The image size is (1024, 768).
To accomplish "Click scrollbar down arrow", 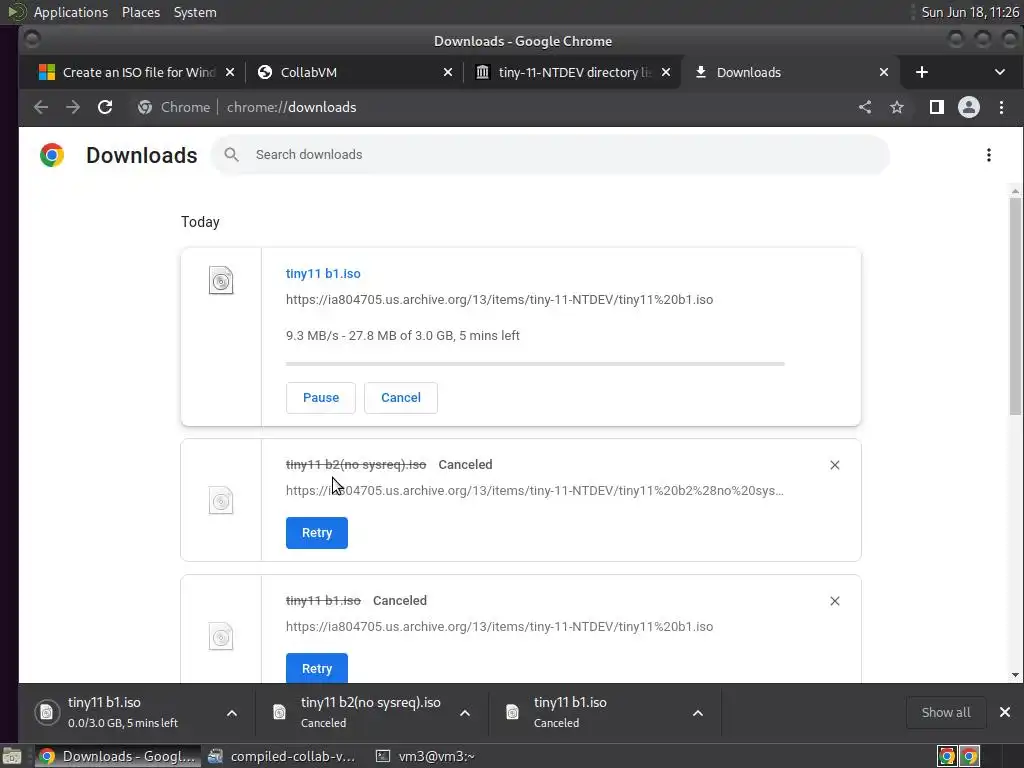I will tap(1015, 675).
